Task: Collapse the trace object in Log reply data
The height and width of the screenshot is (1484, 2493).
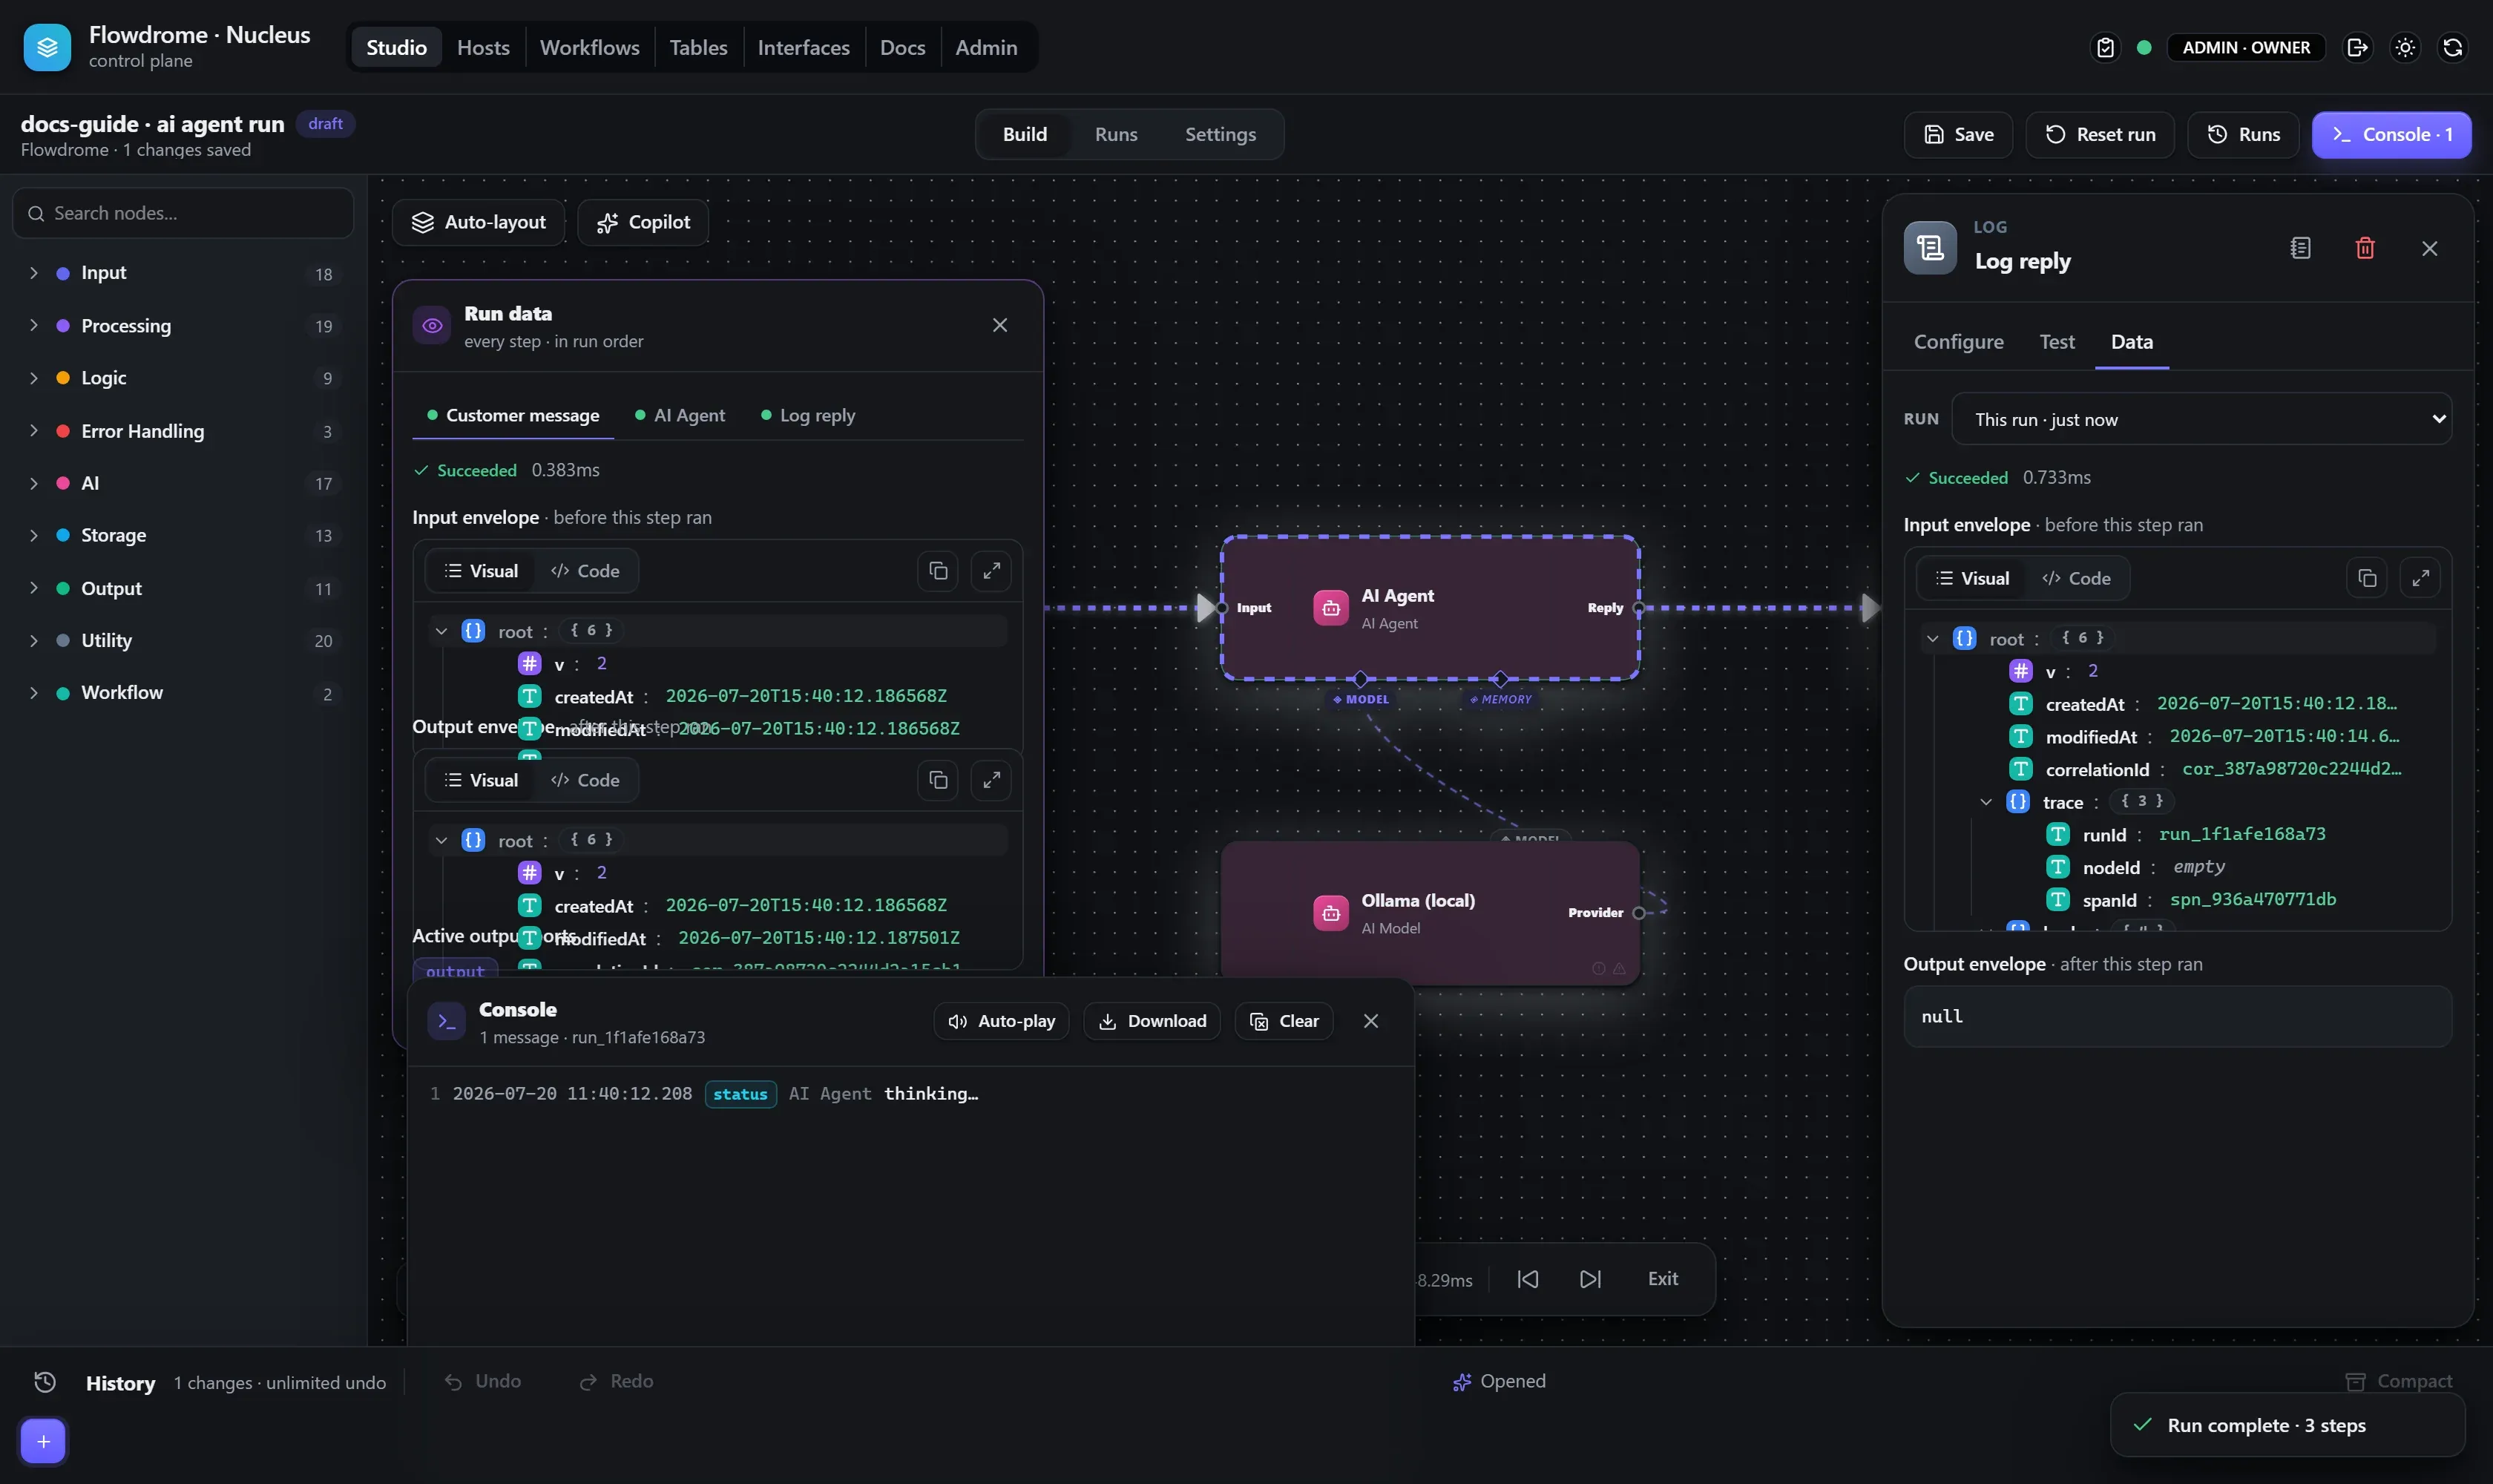Action: pyautogui.click(x=1986, y=802)
